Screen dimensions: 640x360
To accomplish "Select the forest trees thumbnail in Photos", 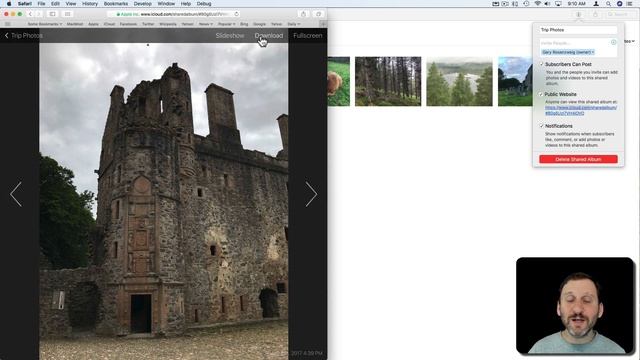I will tap(388, 81).
